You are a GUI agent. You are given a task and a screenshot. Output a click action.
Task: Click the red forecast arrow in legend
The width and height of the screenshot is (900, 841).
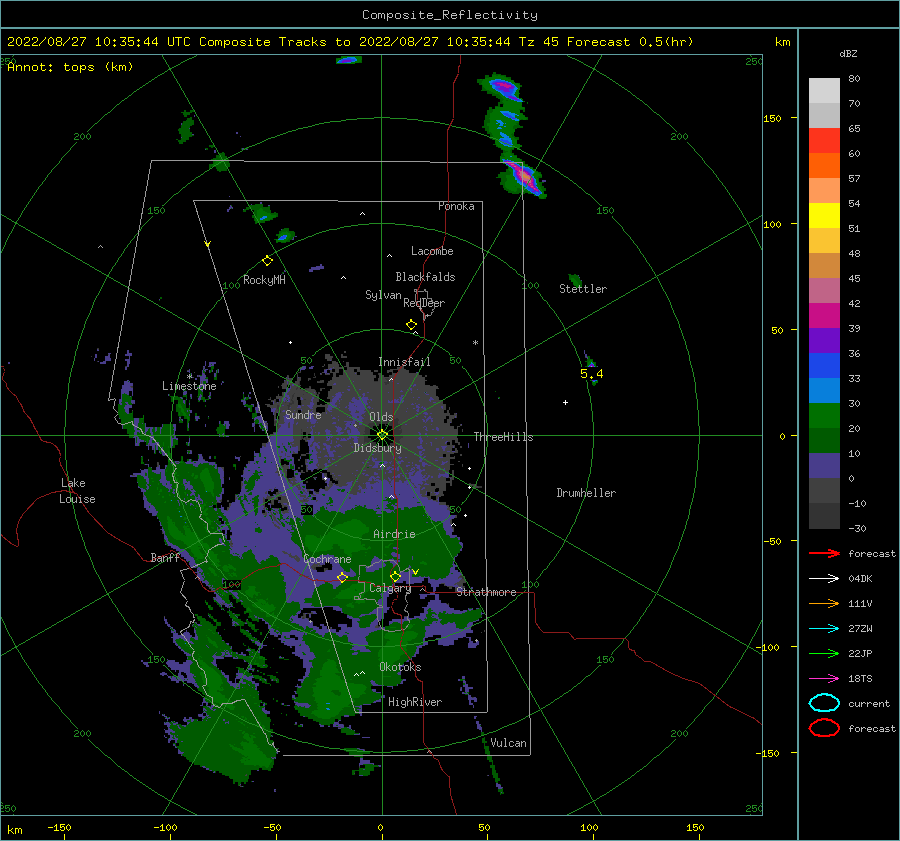(x=824, y=553)
